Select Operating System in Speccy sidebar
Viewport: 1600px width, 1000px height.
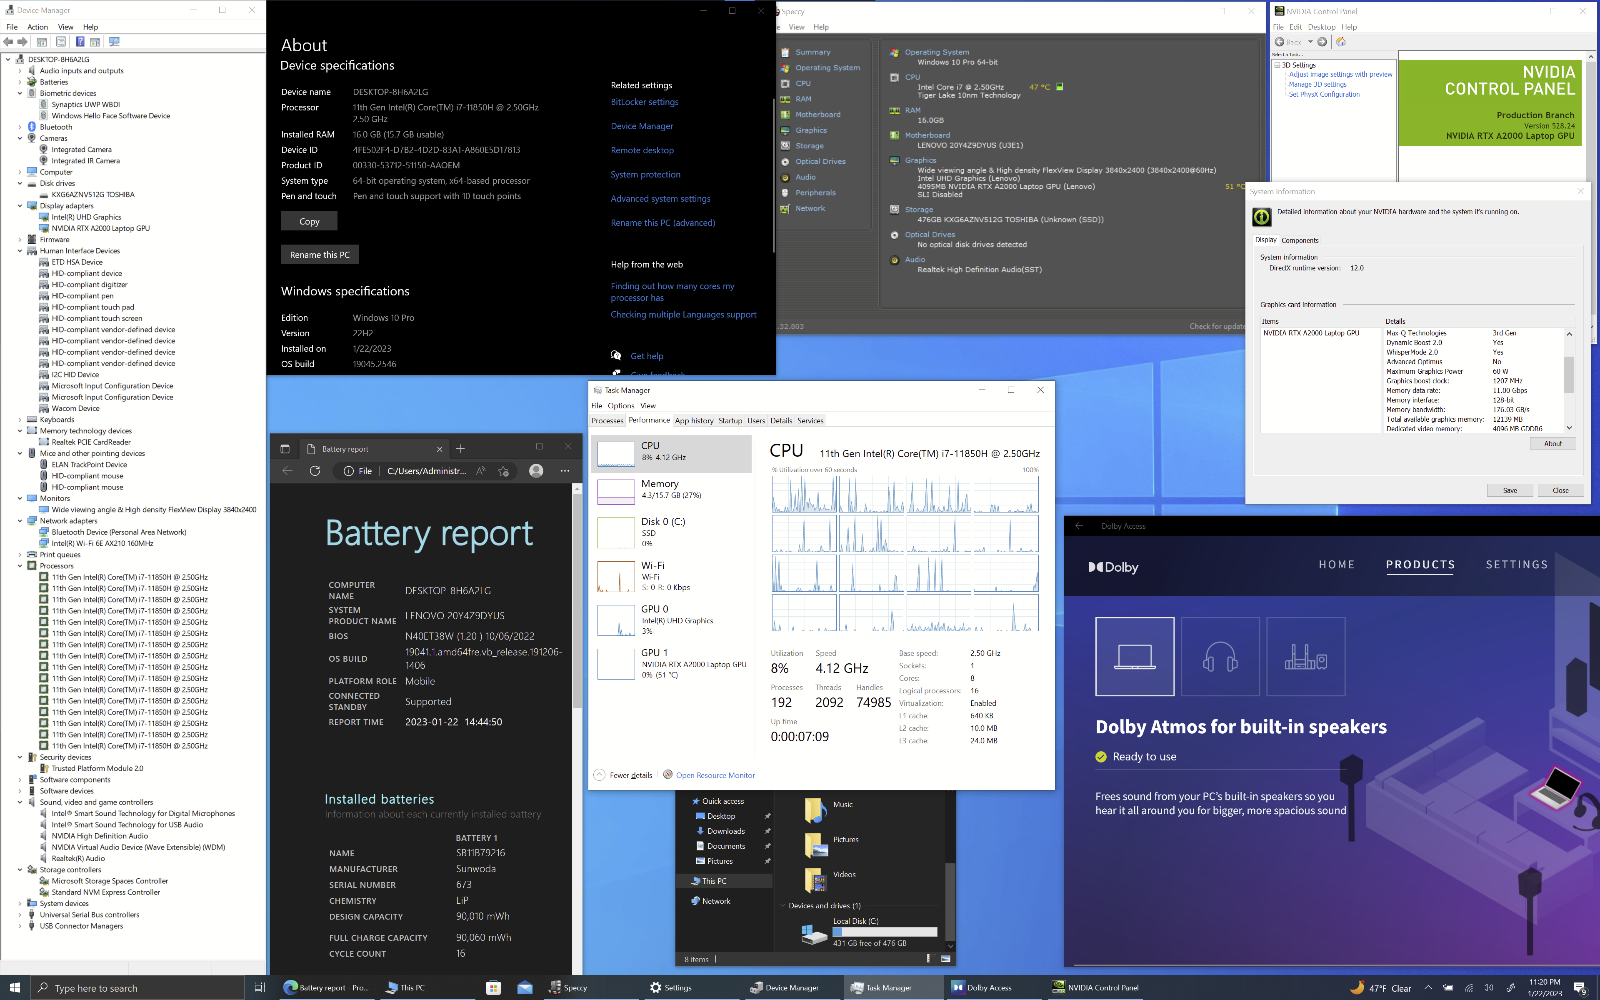(x=827, y=68)
